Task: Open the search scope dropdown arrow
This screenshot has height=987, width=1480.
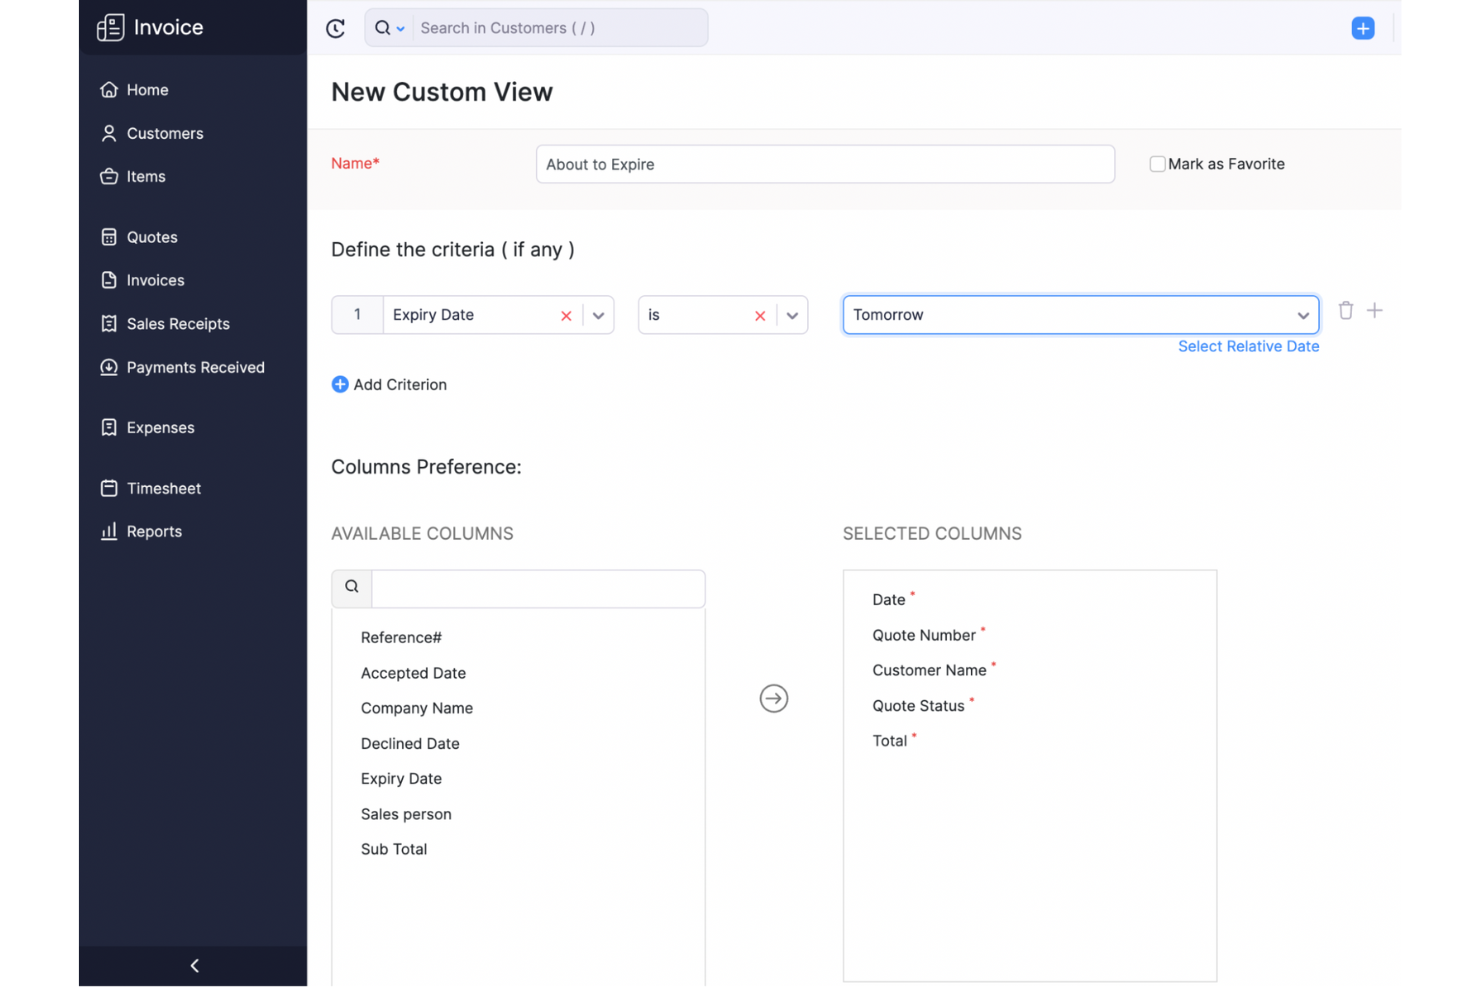Action: (x=400, y=29)
